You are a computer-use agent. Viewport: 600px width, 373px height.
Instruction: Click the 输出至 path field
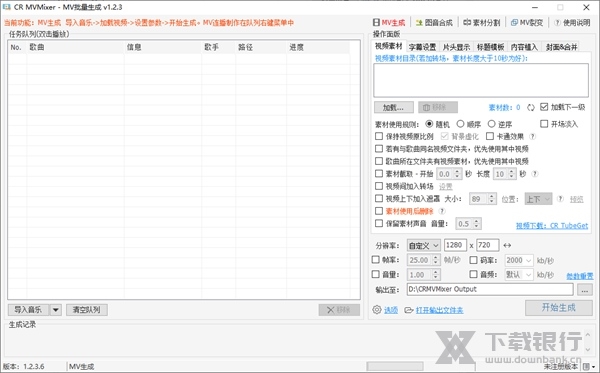[x=490, y=290]
